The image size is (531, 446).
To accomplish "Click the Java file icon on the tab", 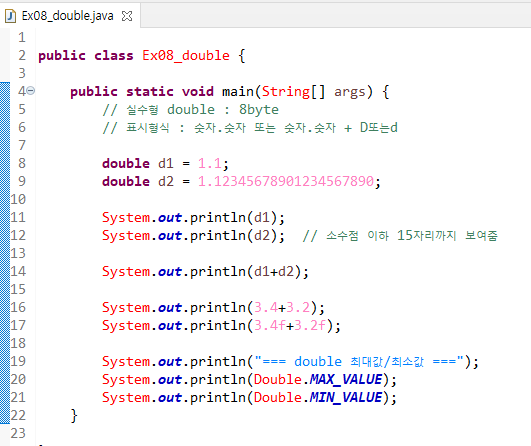I will [10, 16].
